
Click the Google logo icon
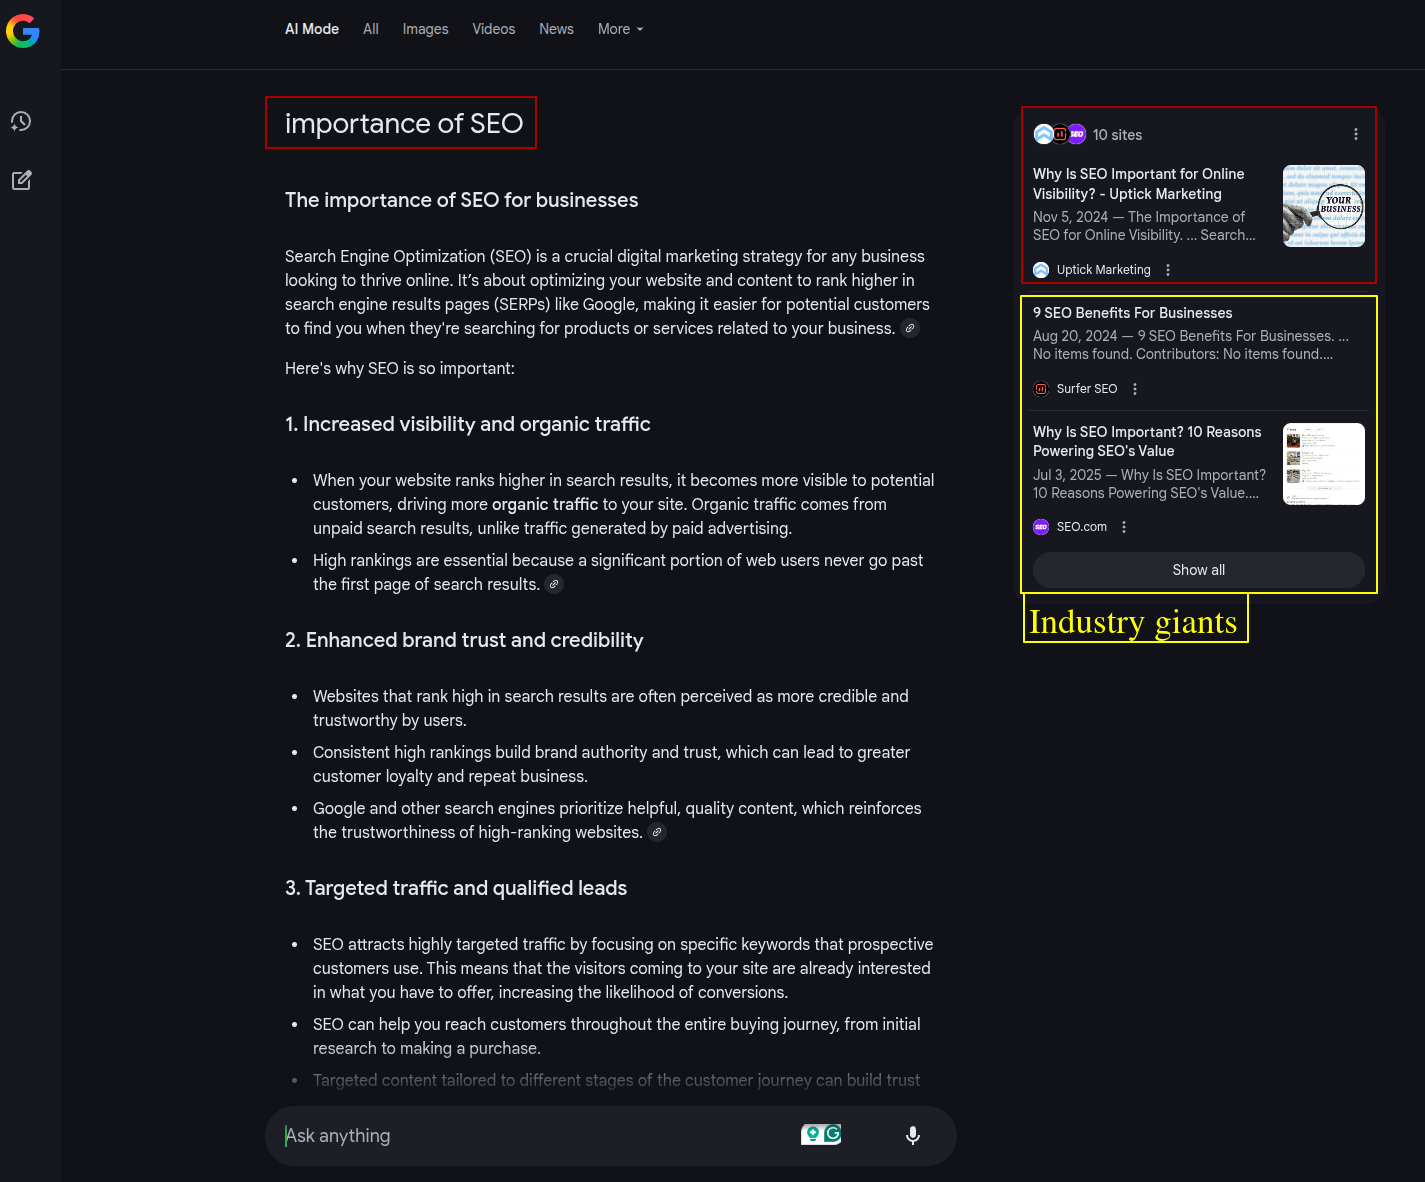pos(23,31)
